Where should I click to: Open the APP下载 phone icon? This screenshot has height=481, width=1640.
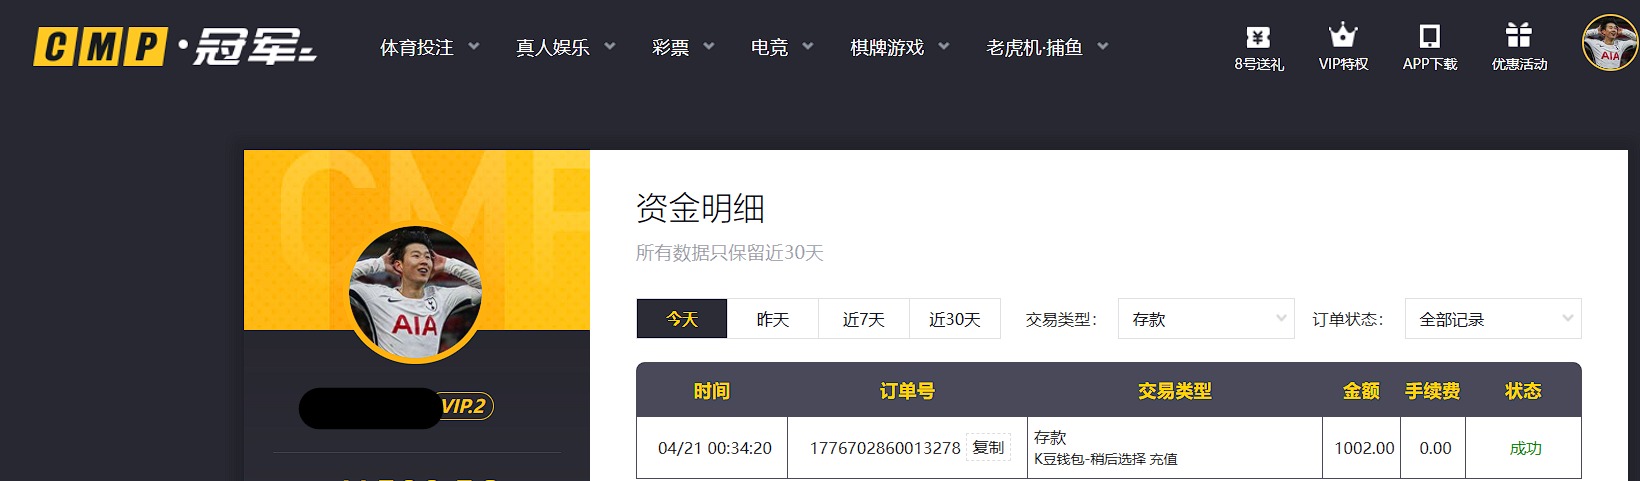[x=1430, y=37]
